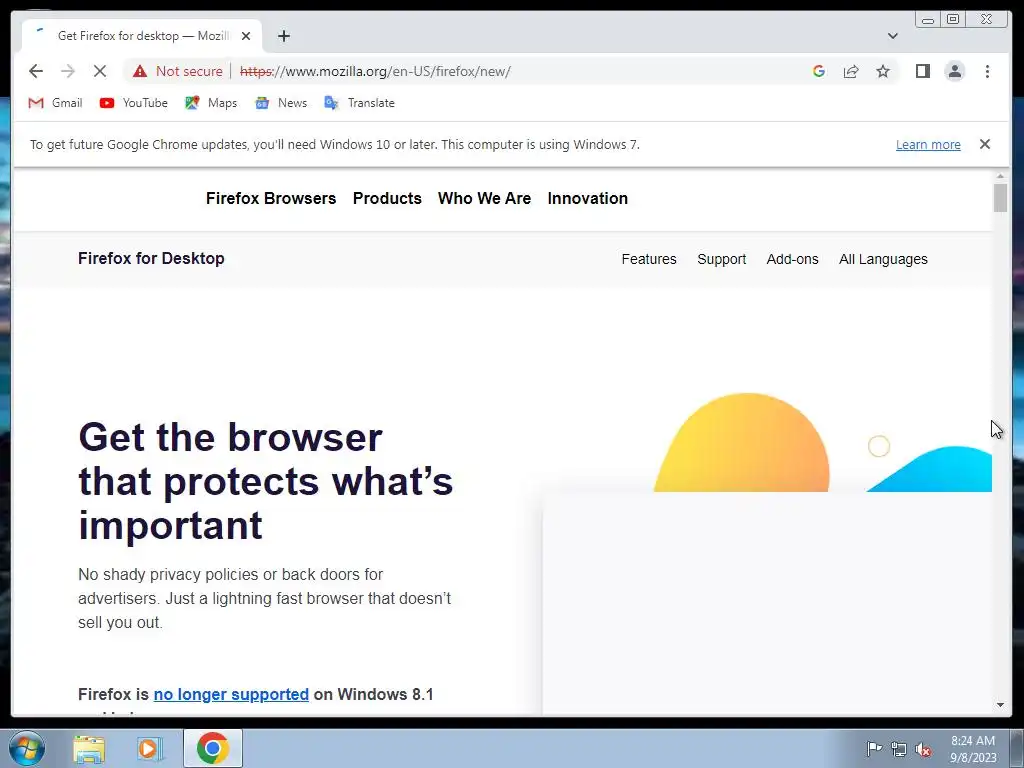Go to the Add-ons page

coord(792,259)
